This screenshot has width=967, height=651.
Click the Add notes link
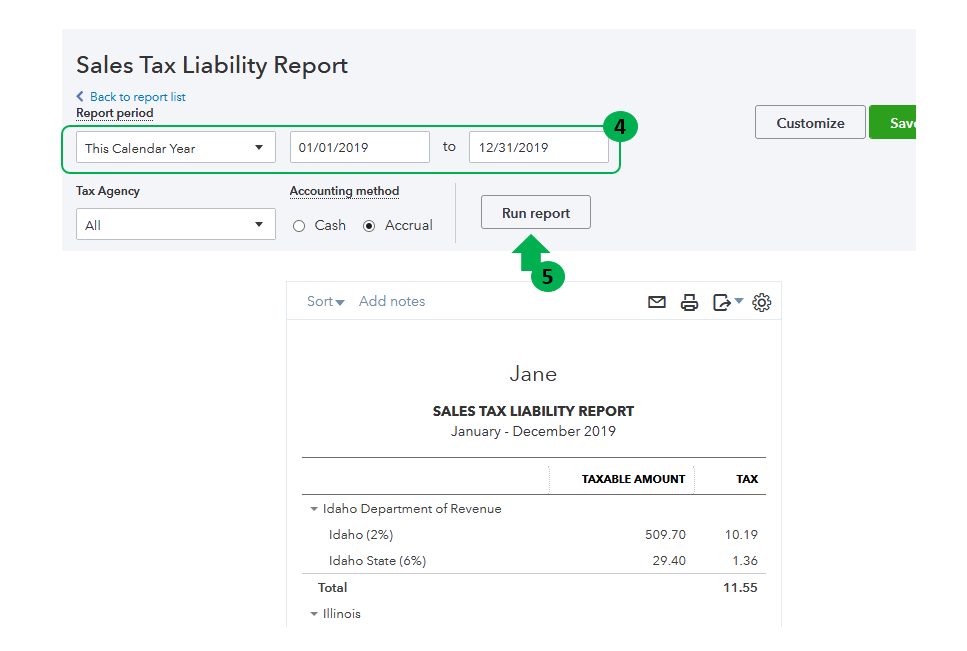tap(392, 302)
